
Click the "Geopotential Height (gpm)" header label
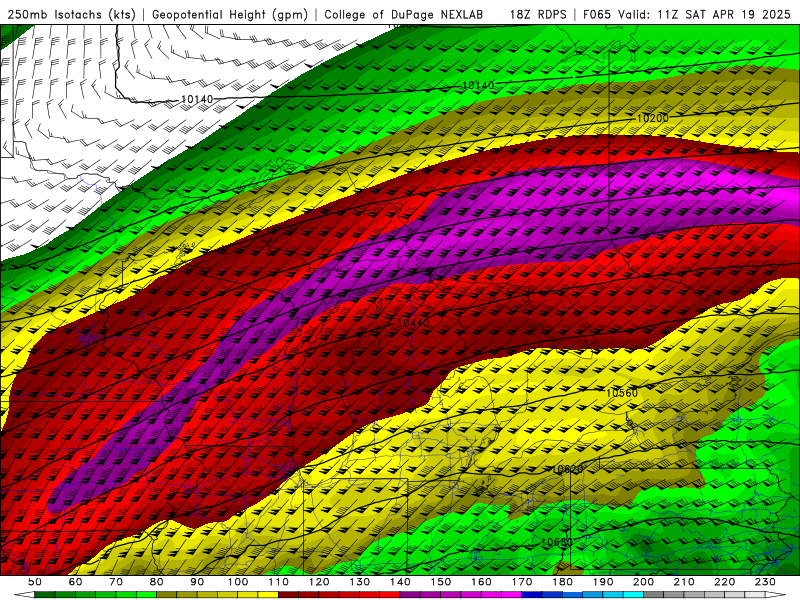(230, 14)
